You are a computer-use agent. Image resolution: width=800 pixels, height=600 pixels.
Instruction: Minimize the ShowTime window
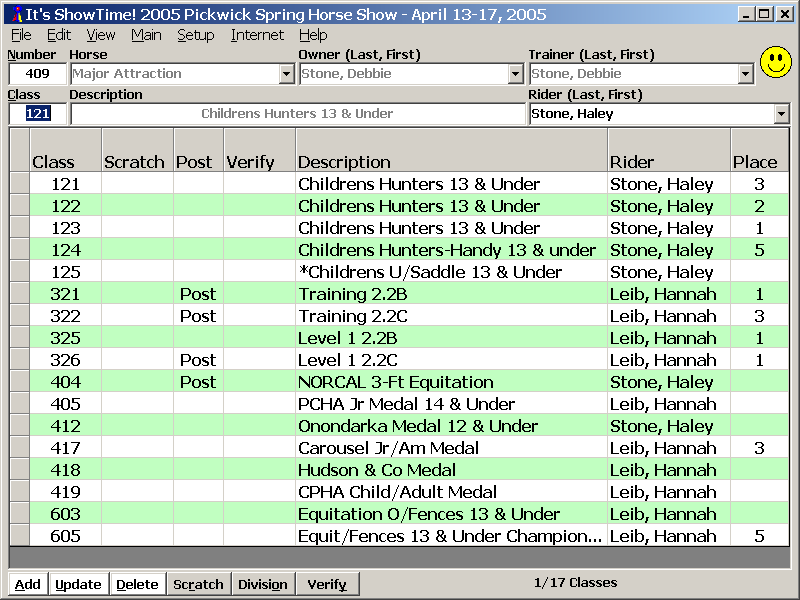click(x=746, y=14)
